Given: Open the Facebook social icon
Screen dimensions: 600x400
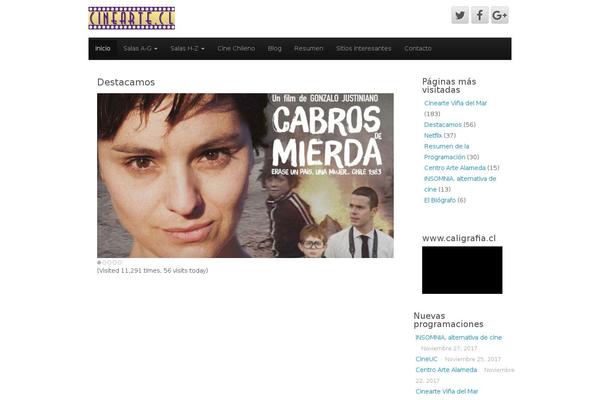Looking at the screenshot, I should click(479, 15).
